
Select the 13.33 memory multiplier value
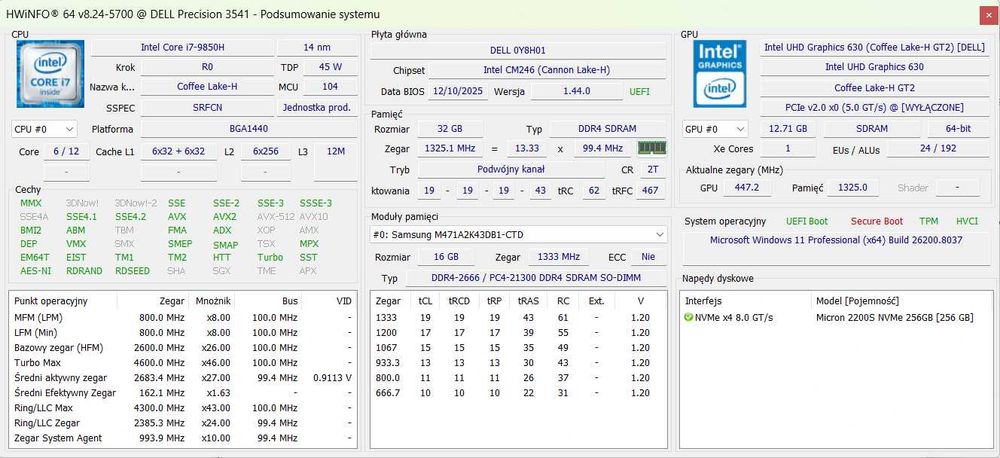point(527,148)
